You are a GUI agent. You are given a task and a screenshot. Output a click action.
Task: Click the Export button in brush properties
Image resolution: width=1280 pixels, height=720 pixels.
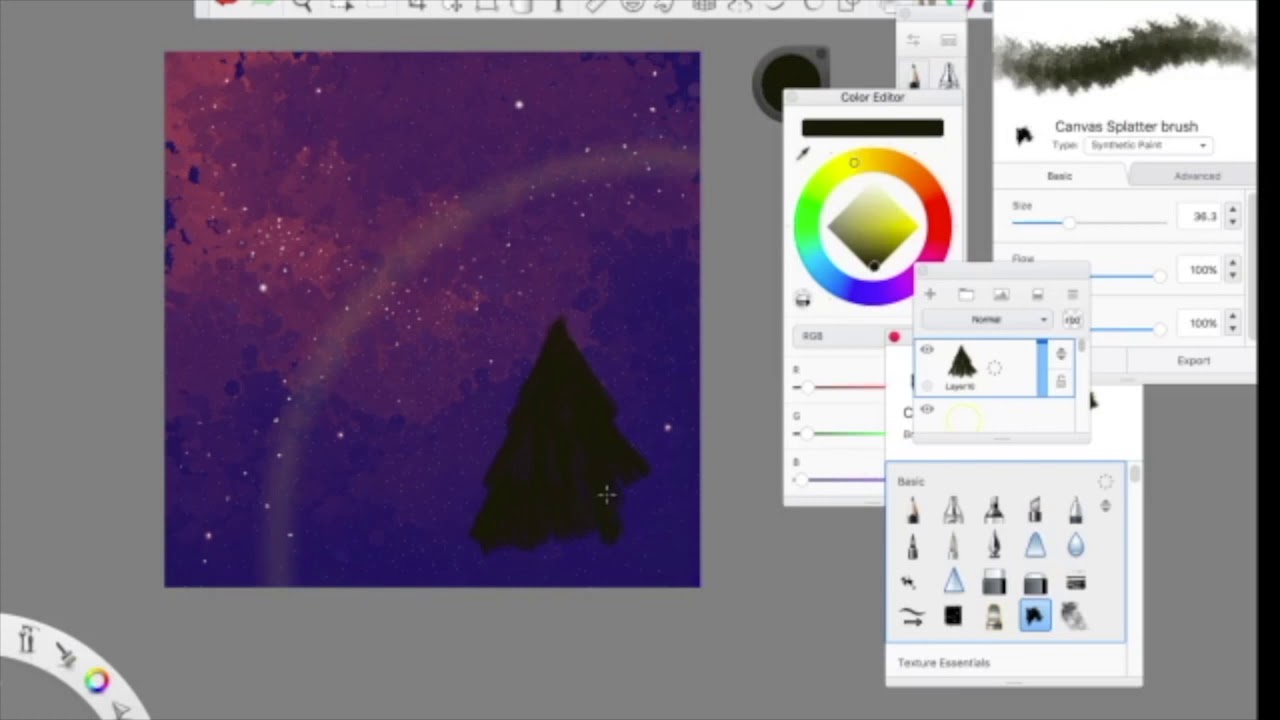(1193, 361)
